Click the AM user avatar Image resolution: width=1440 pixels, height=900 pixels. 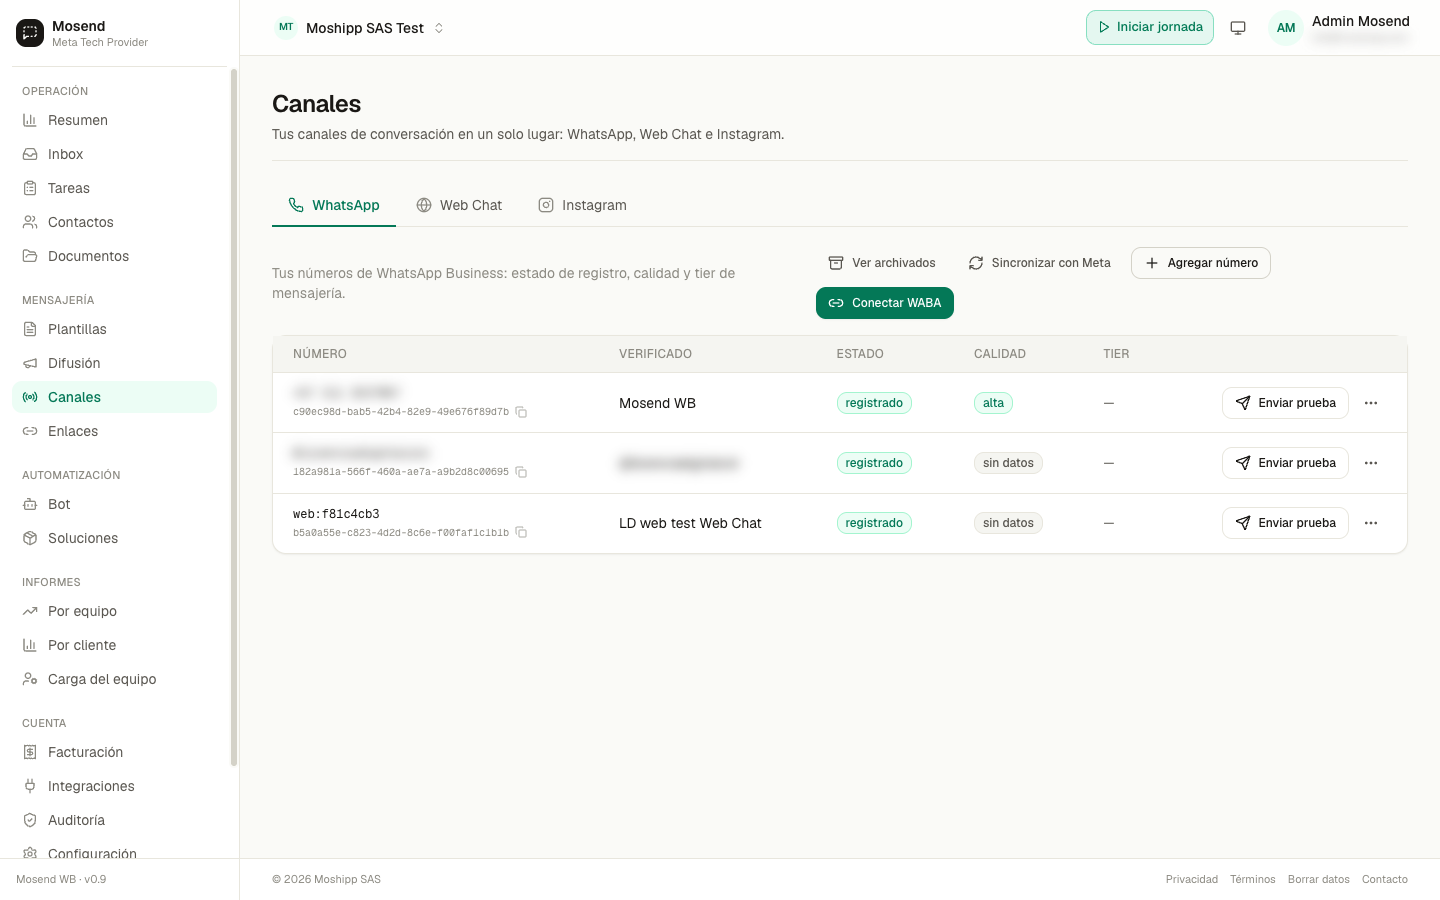[1286, 28]
